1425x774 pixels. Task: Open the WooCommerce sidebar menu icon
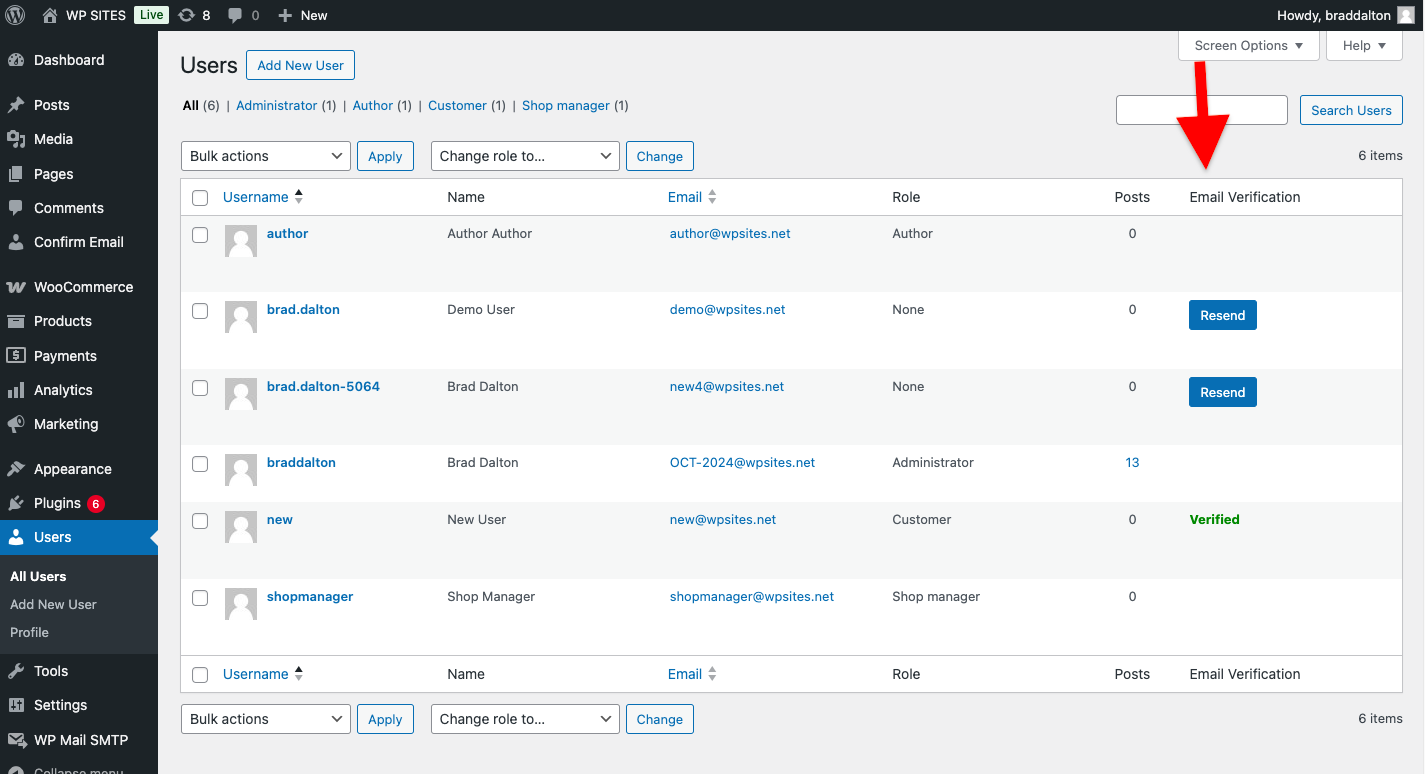[16, 287]
